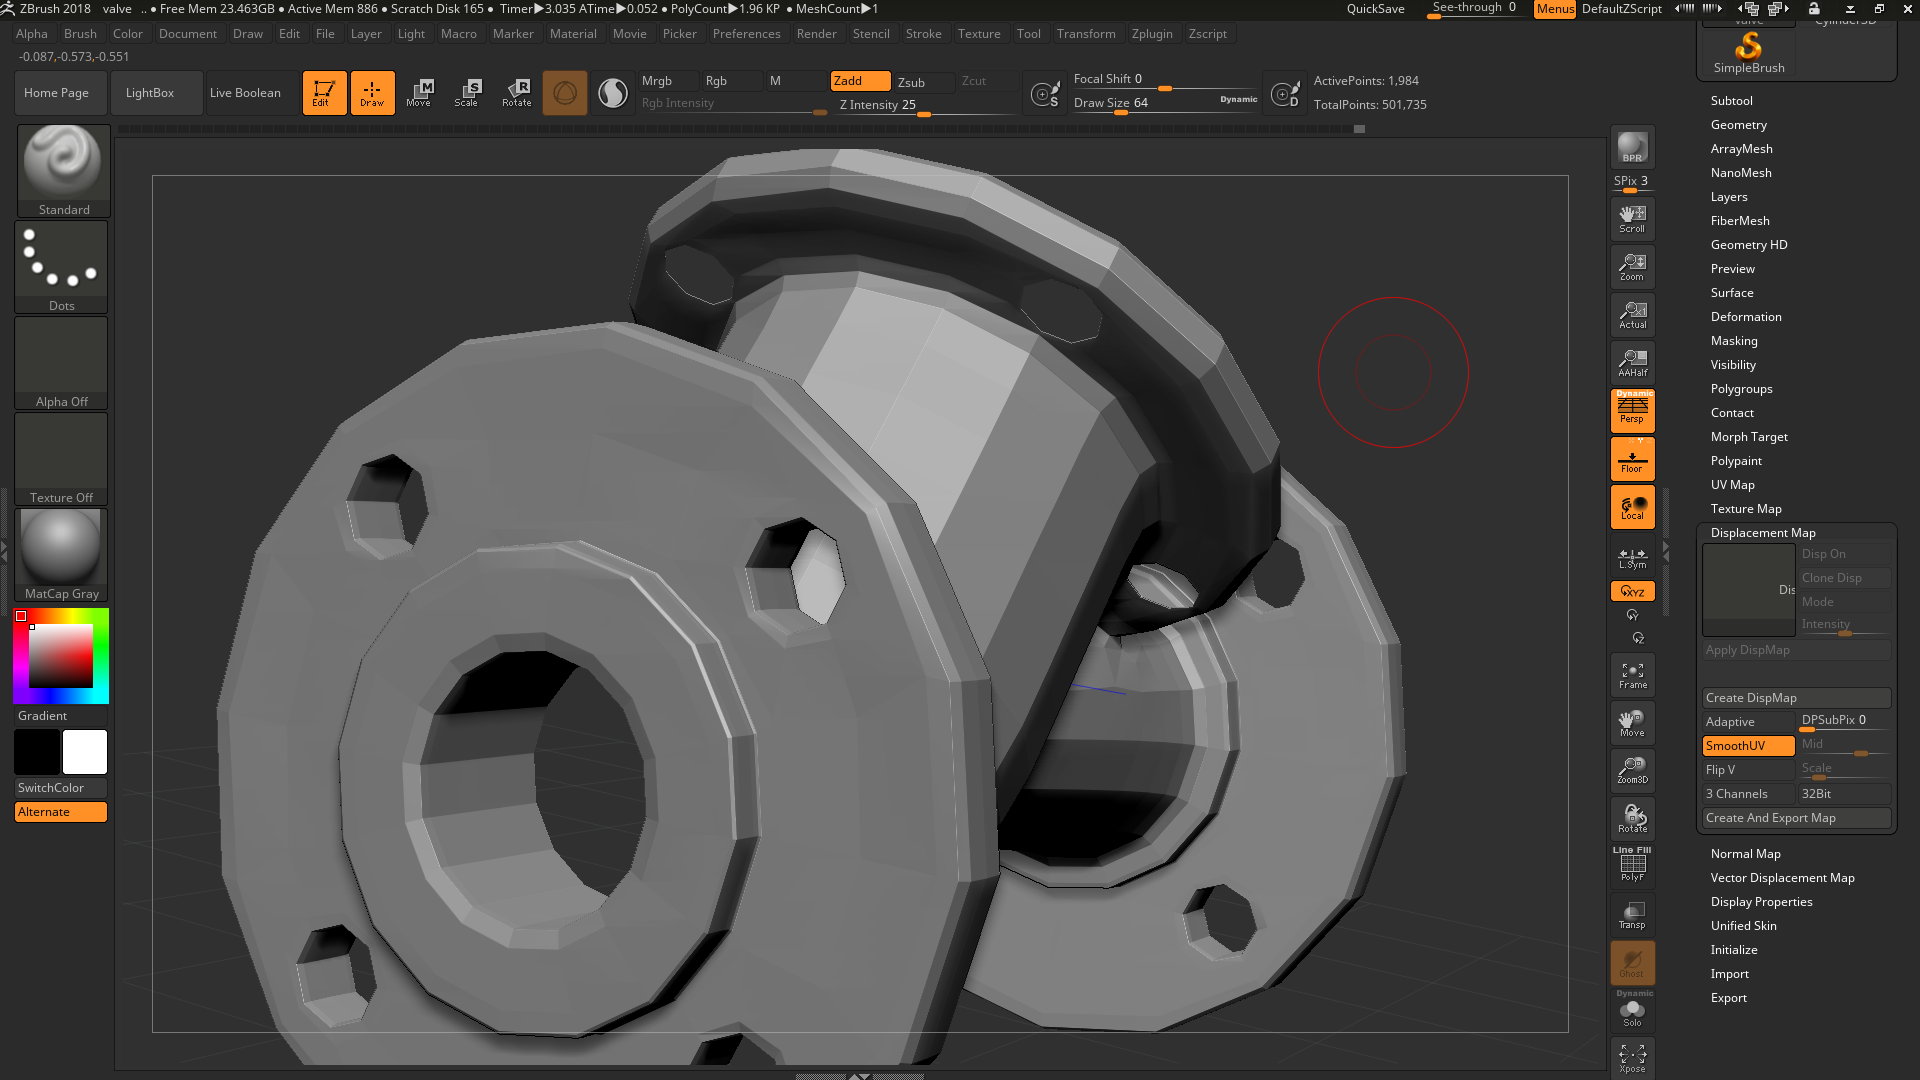Toggle the Floor grid
The width and height of the screenshot is (1920, 1080).
(x=1632, y=459)
